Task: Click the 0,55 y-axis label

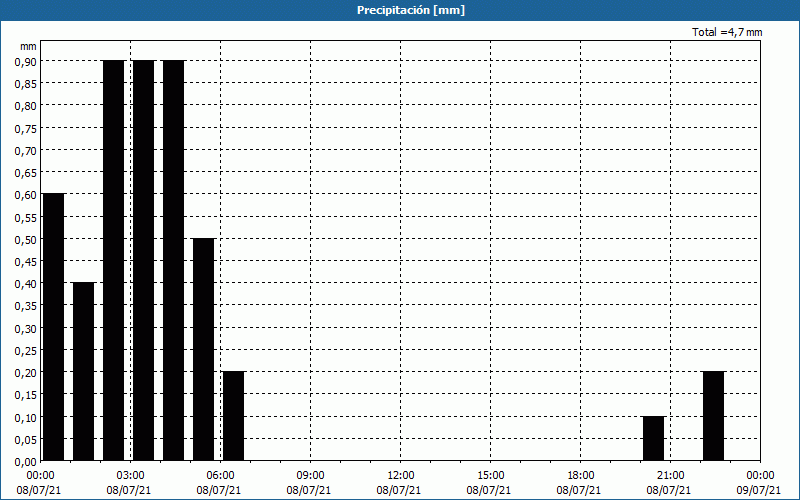Action: pyautogui.click(x=26, y=217)
